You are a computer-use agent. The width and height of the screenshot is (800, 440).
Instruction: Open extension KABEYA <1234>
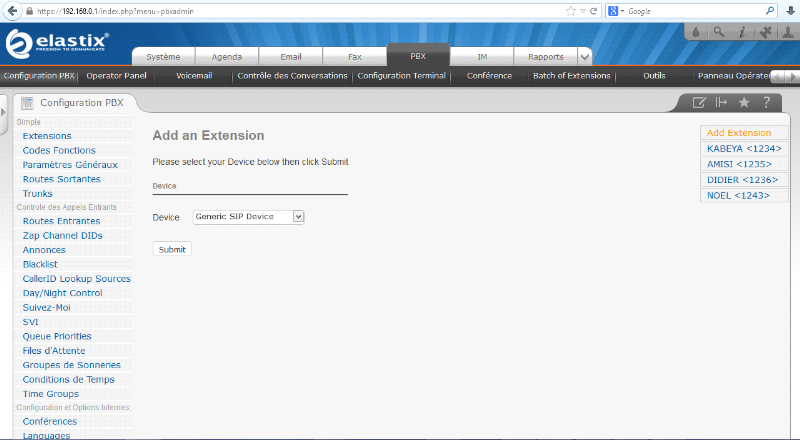tap(744, 149)
